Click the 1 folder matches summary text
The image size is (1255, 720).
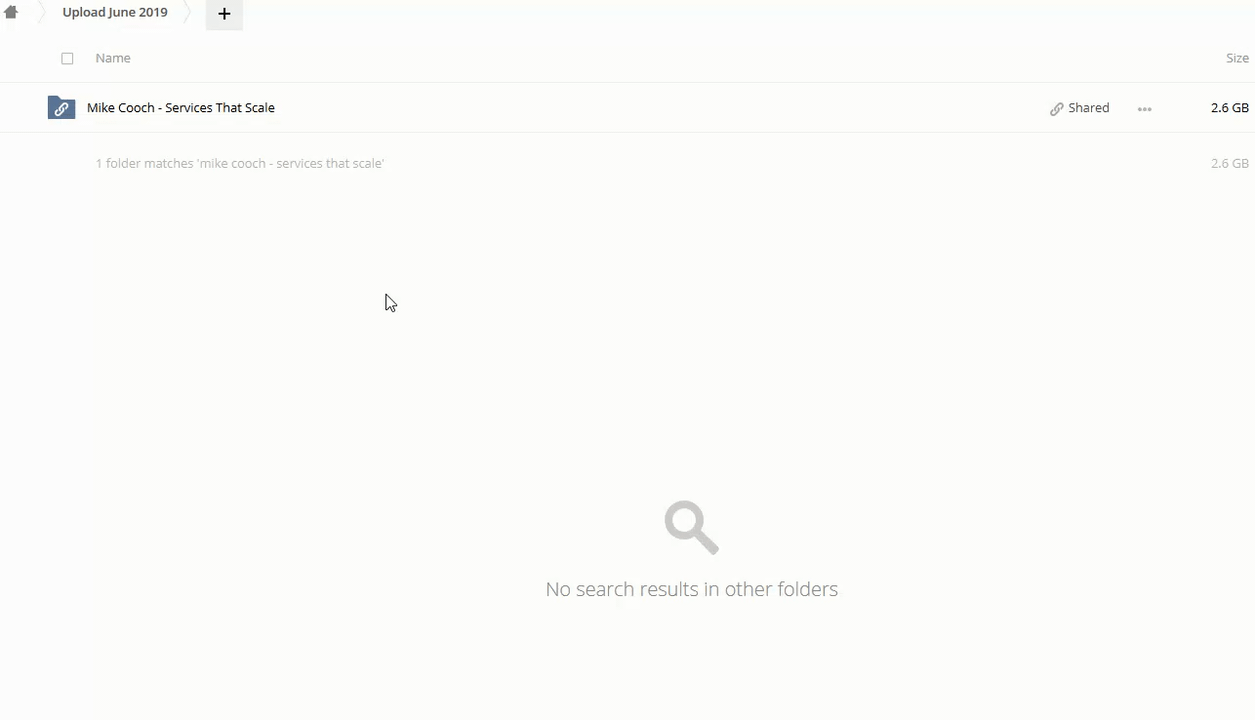(240, 163)
